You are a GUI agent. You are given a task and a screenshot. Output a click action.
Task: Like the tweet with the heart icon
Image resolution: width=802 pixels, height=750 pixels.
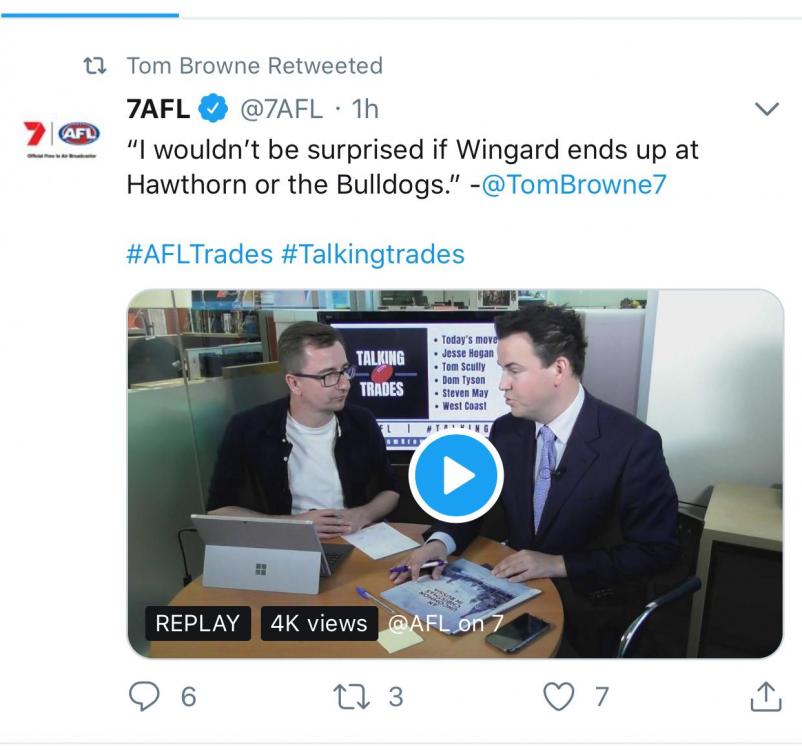tap(559, 695)
